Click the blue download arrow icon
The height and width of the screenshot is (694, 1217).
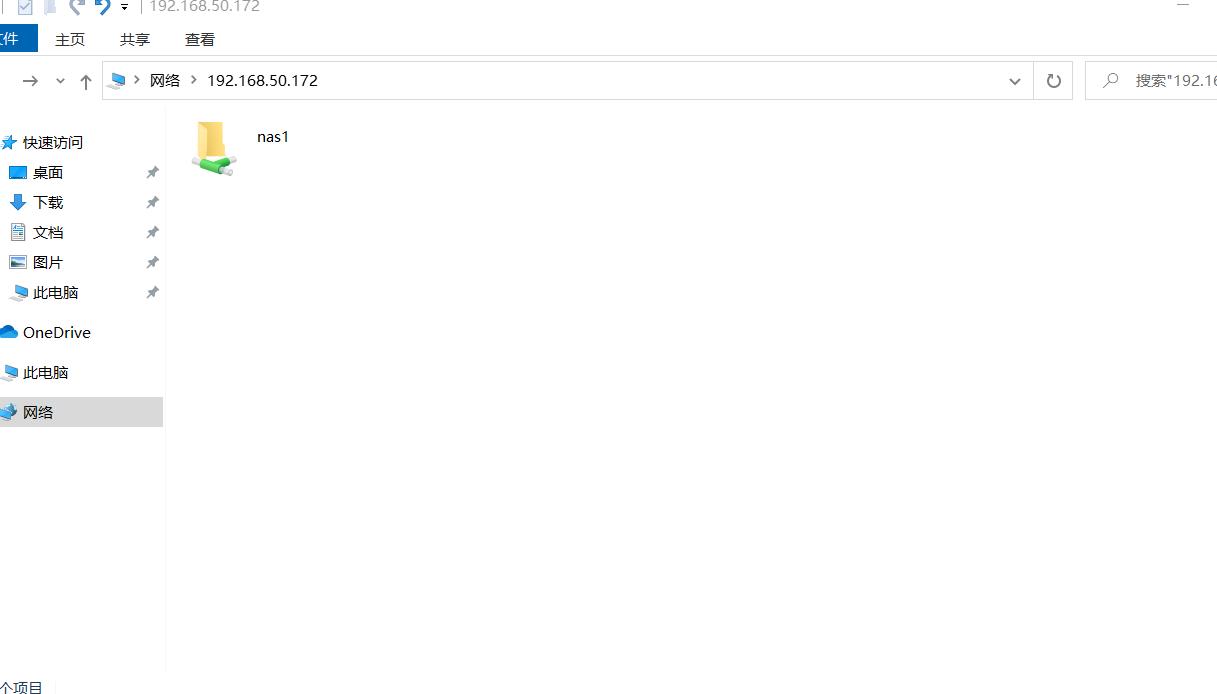point(18,202)
